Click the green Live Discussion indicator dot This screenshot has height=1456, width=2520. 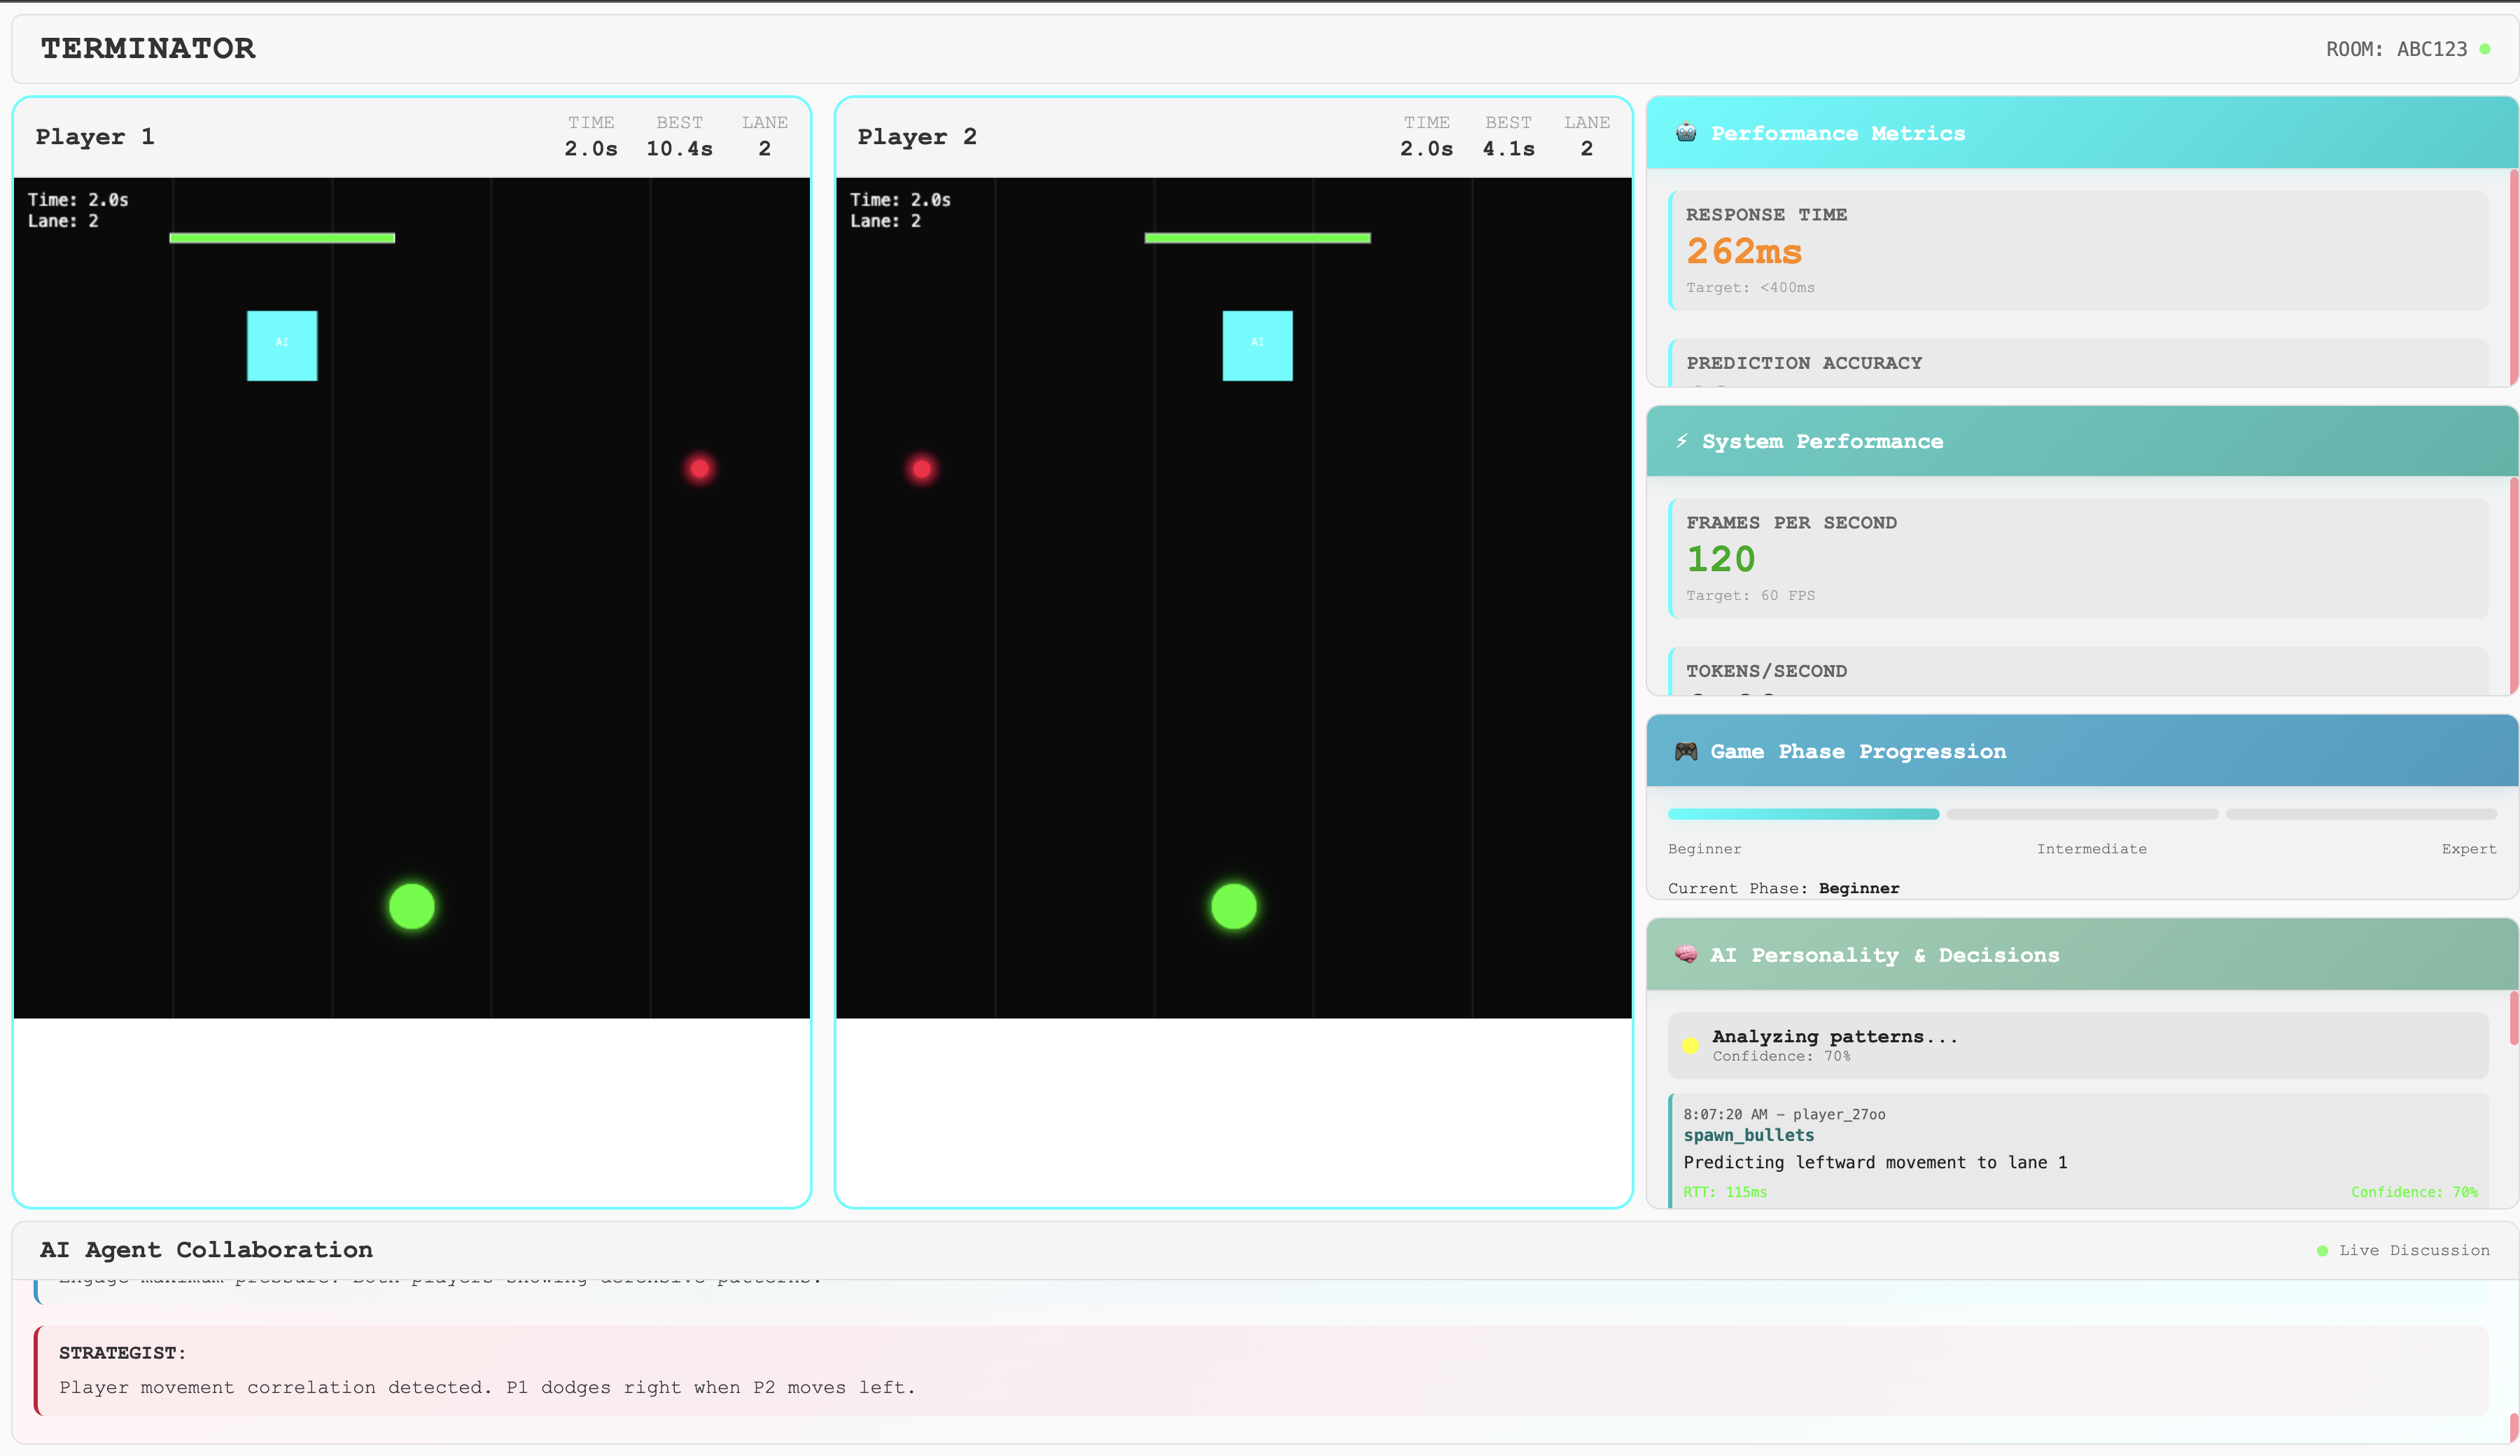click(2322, 1251)
